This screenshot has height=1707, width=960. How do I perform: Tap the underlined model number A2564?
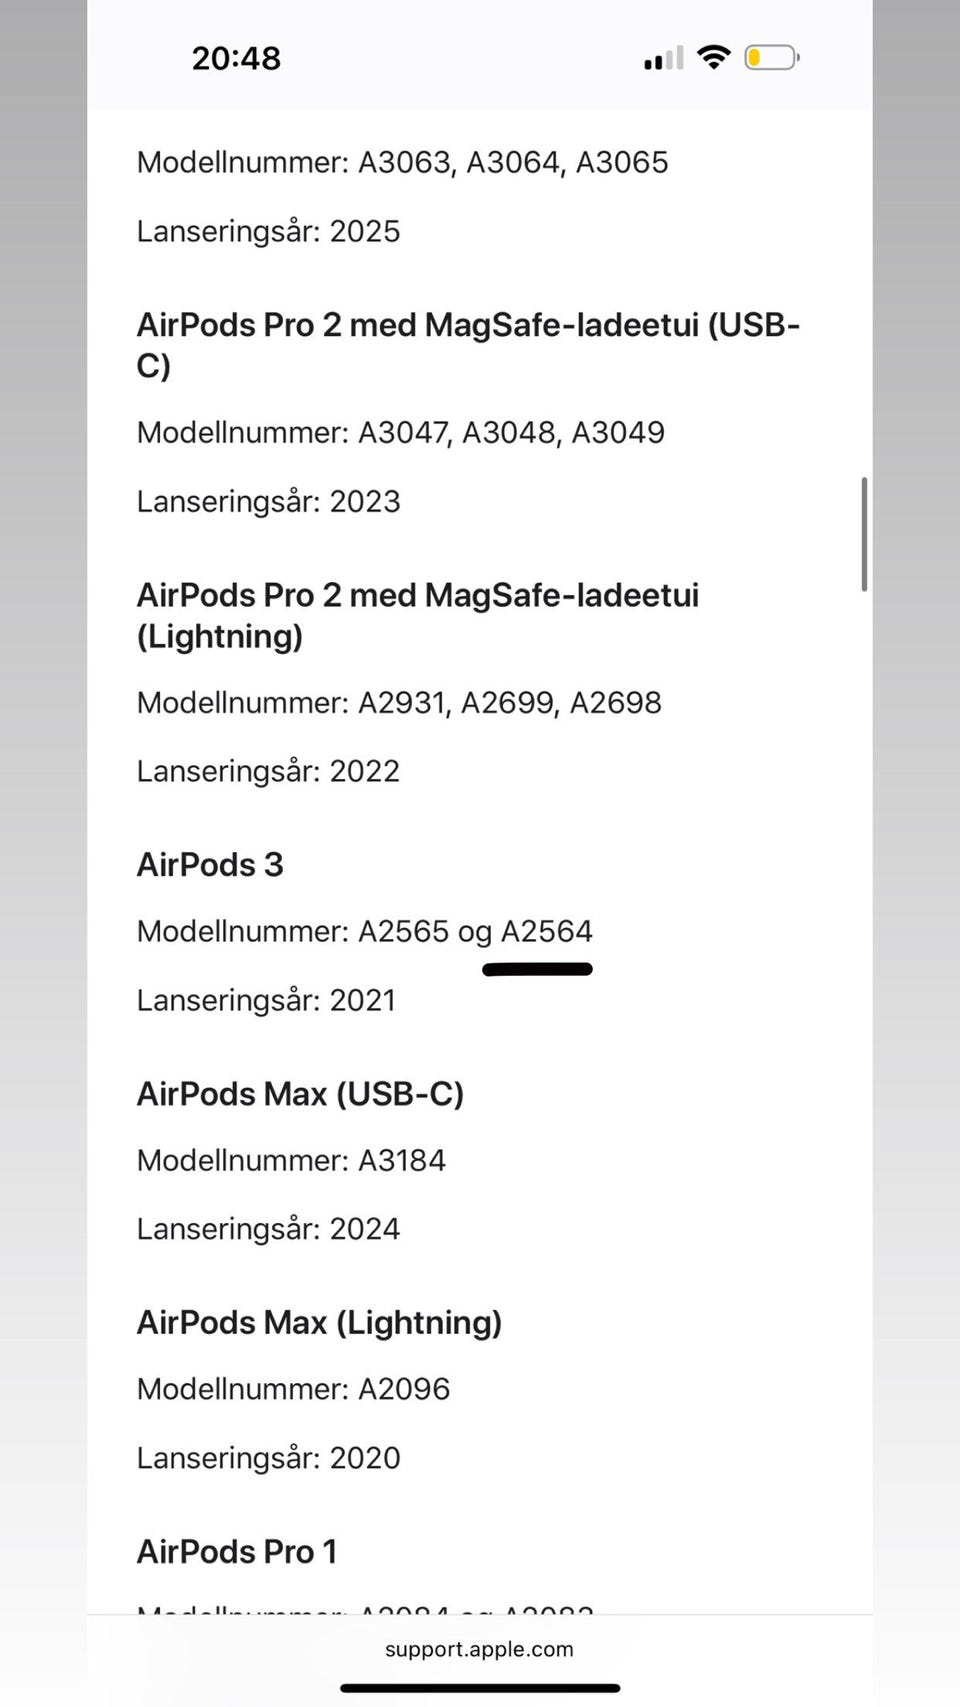(x=546, y=932)
